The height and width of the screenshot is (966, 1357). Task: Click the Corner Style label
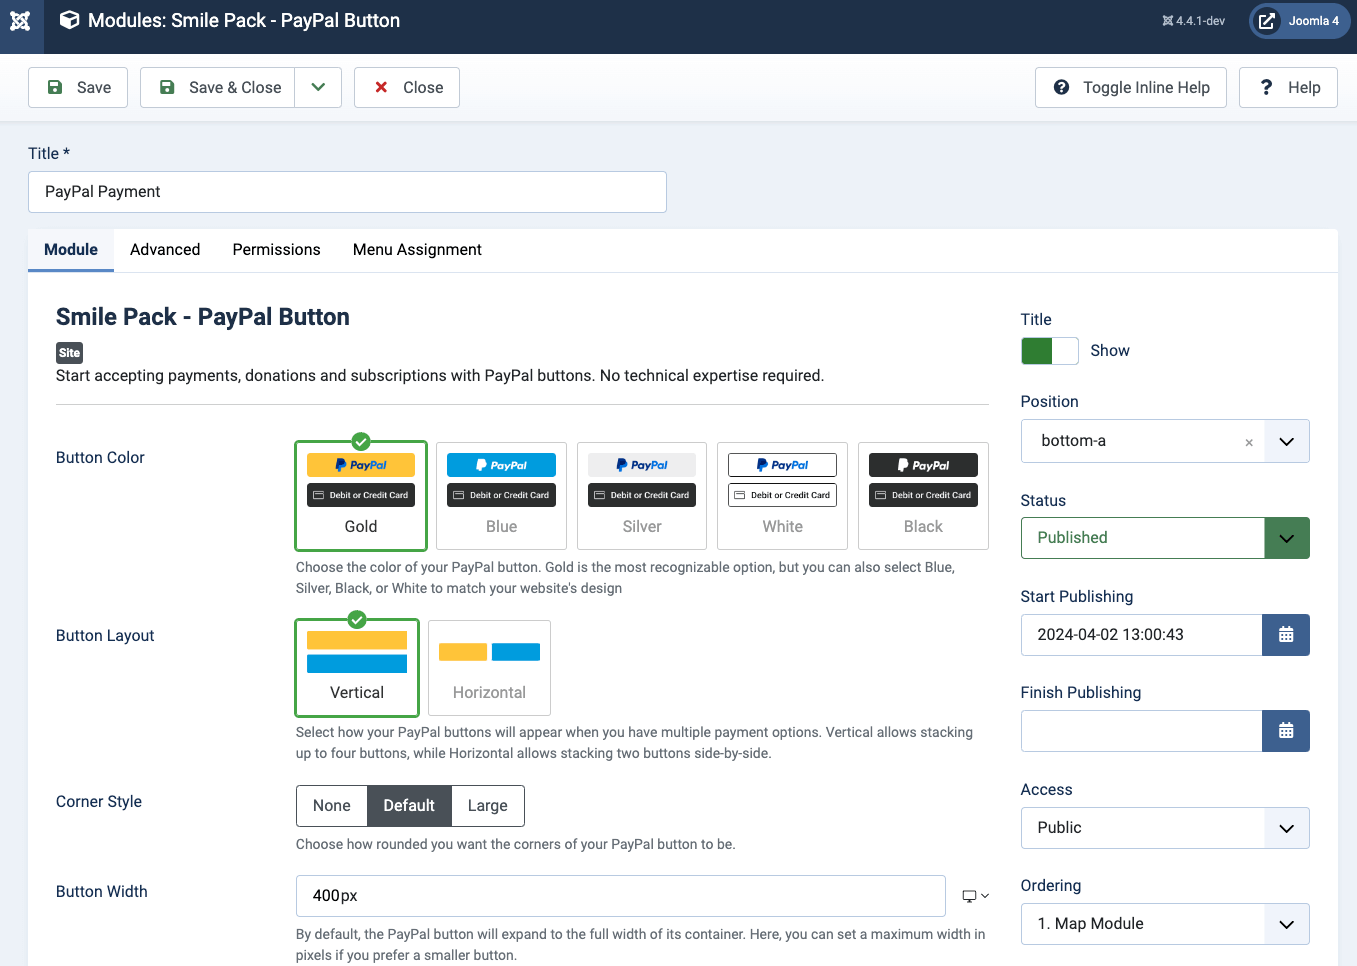pos(99,802)
